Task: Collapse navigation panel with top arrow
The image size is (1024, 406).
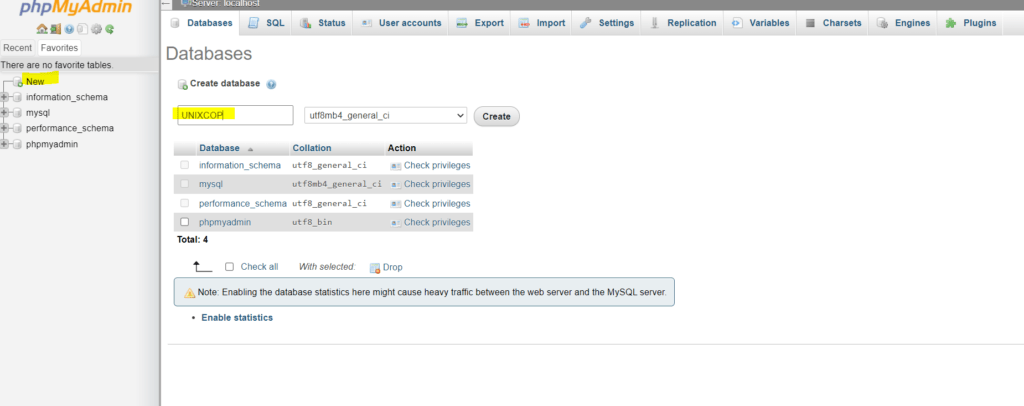Action: click(x=167, y=3)
